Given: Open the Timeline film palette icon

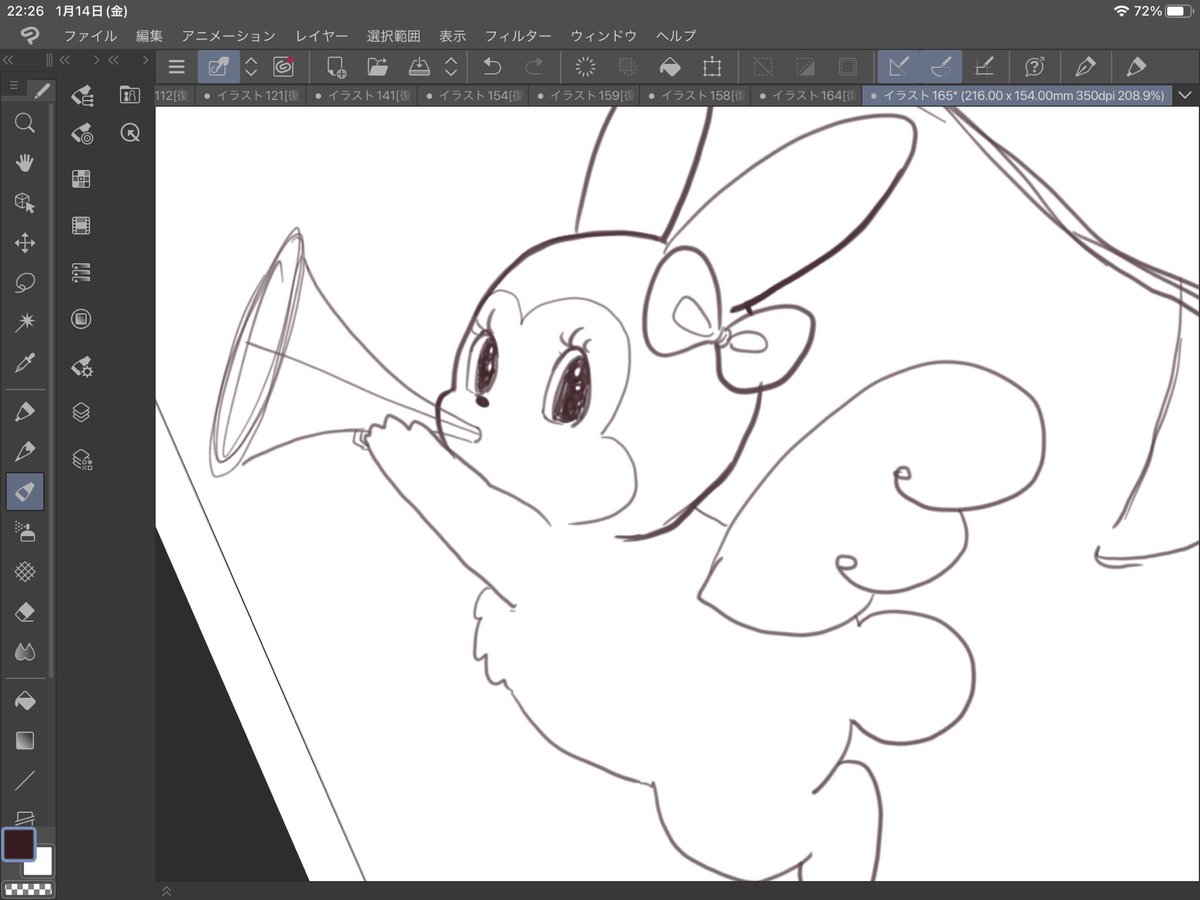Looking at the screenshot, I should (82, 226).
